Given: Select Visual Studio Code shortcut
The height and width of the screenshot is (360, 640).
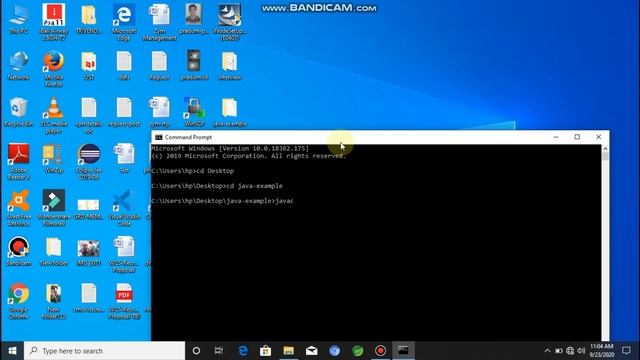Looking at the screenshot, I should pos(124,208).
